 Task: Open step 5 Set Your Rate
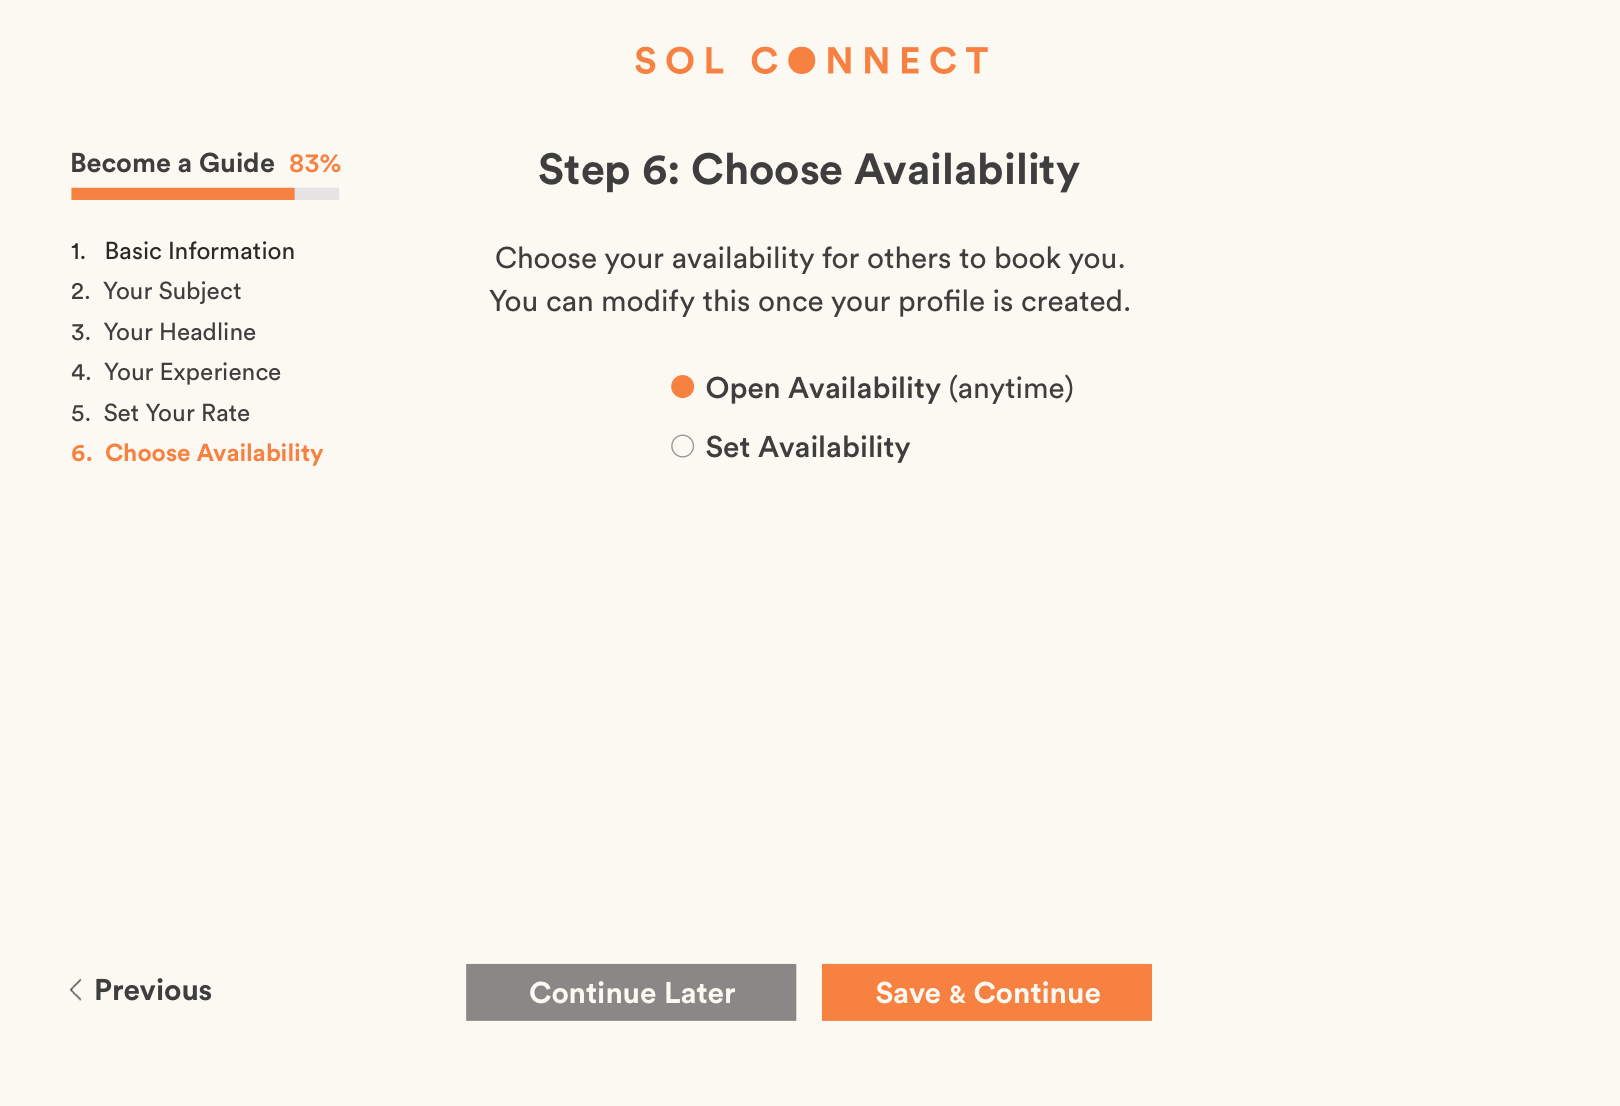pyautogui.click(x=176, y=413)
